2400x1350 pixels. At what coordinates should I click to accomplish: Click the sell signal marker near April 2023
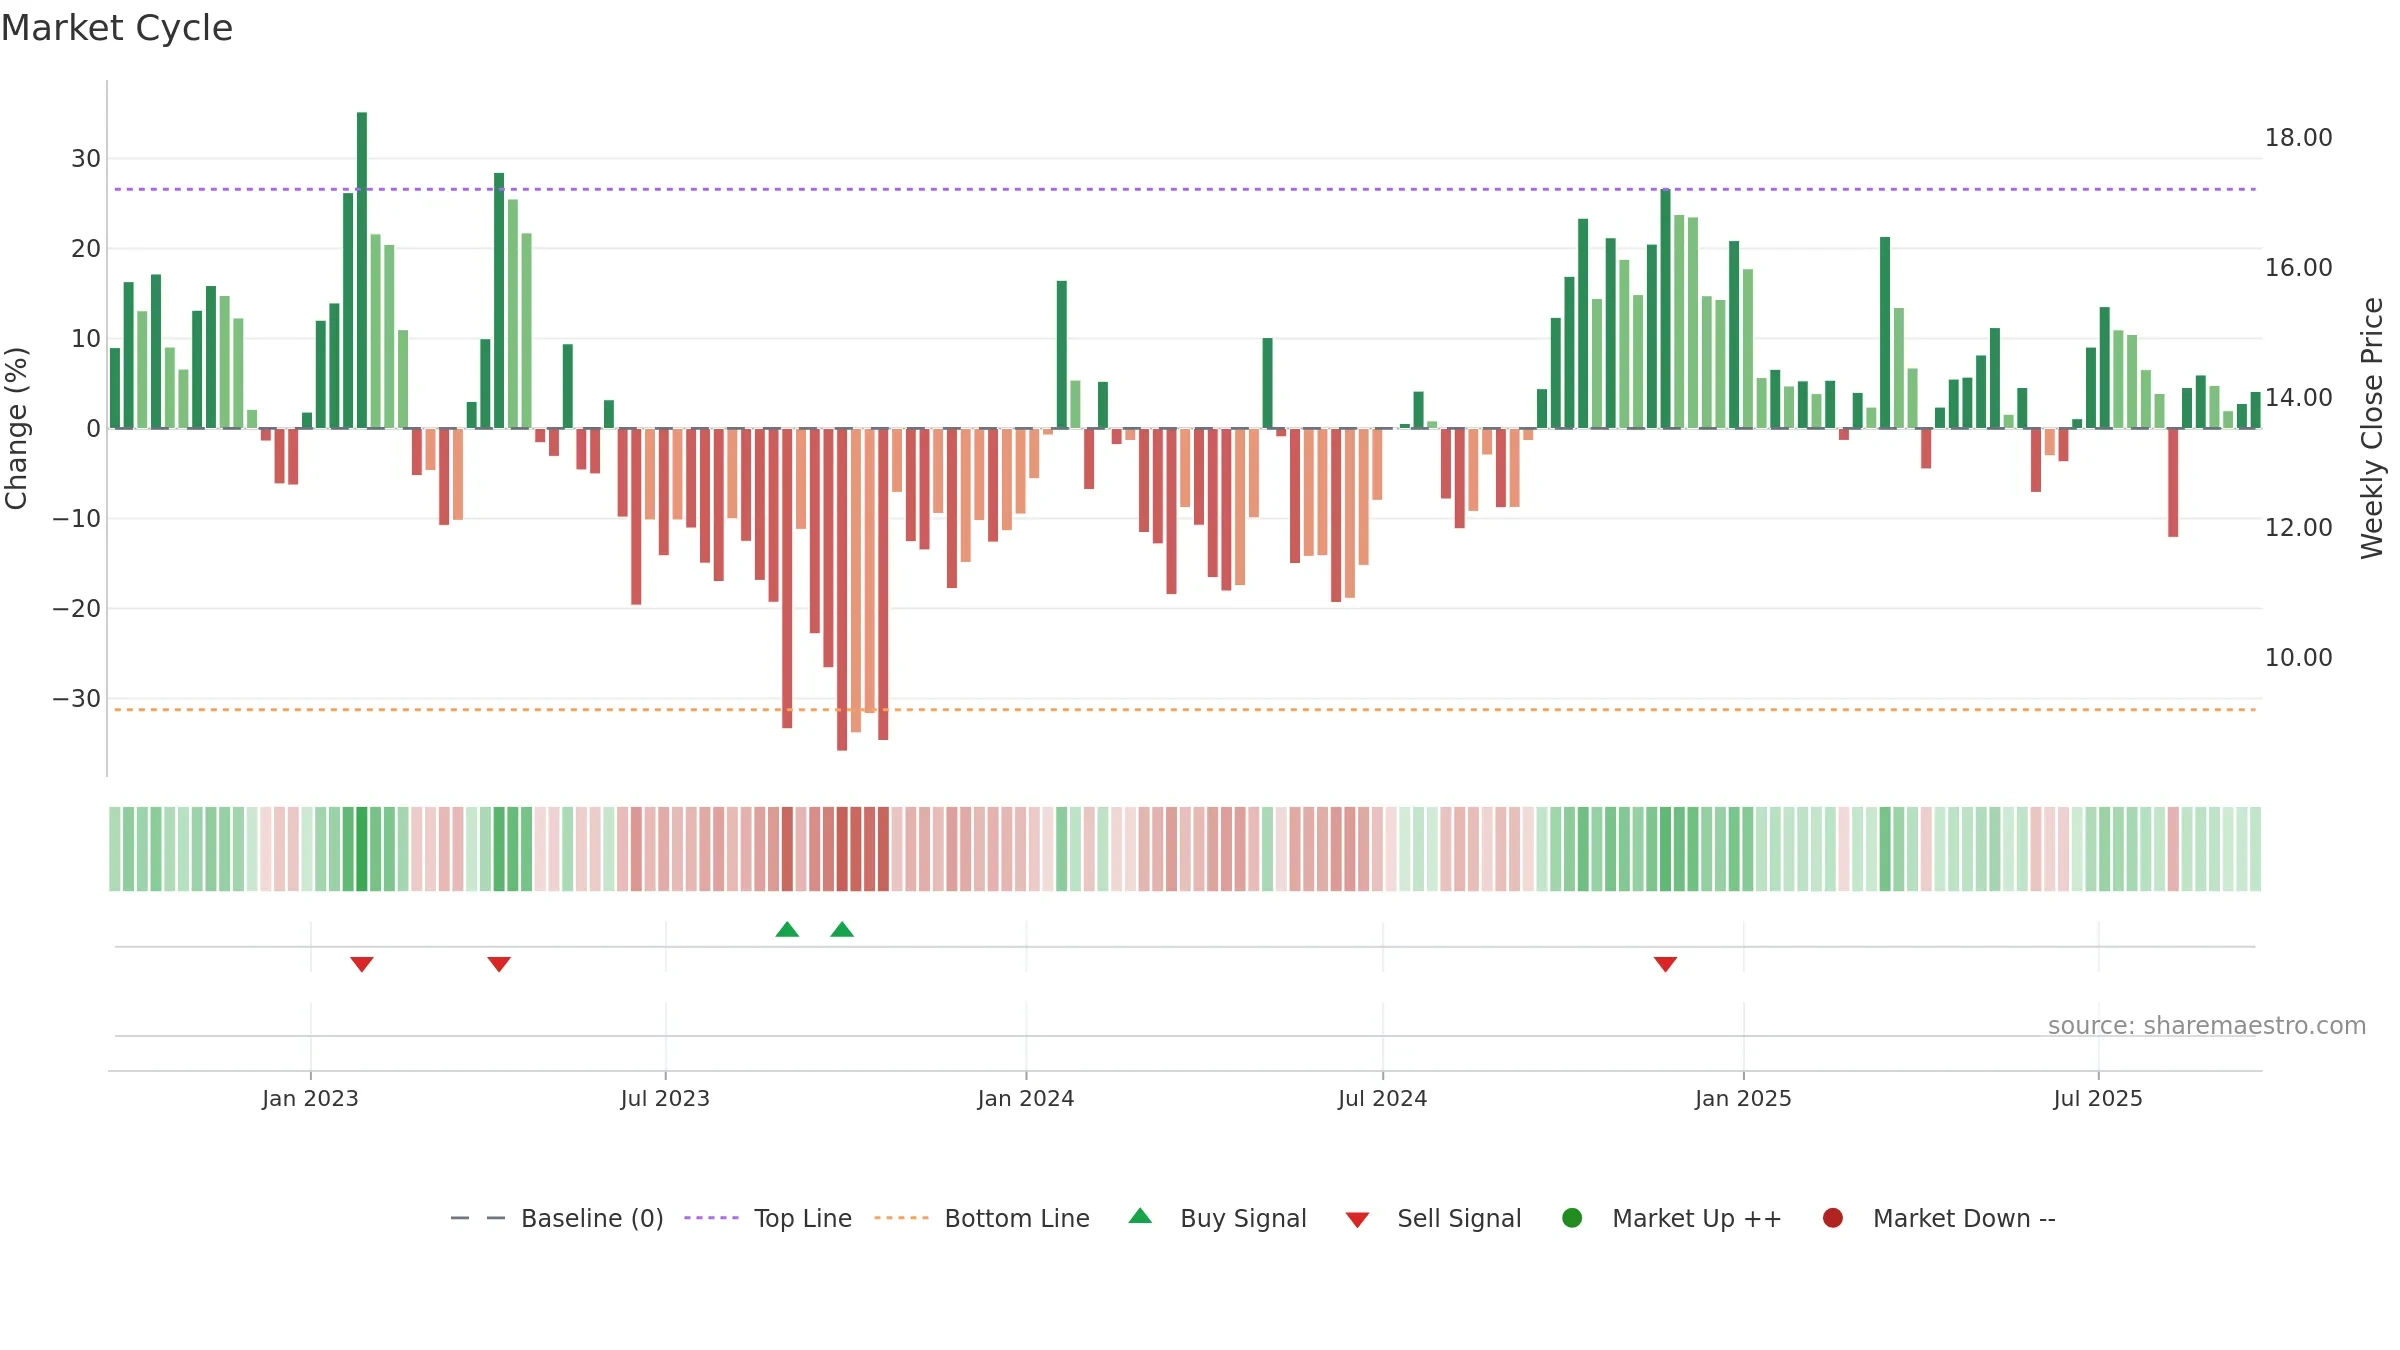coord(499,964)
